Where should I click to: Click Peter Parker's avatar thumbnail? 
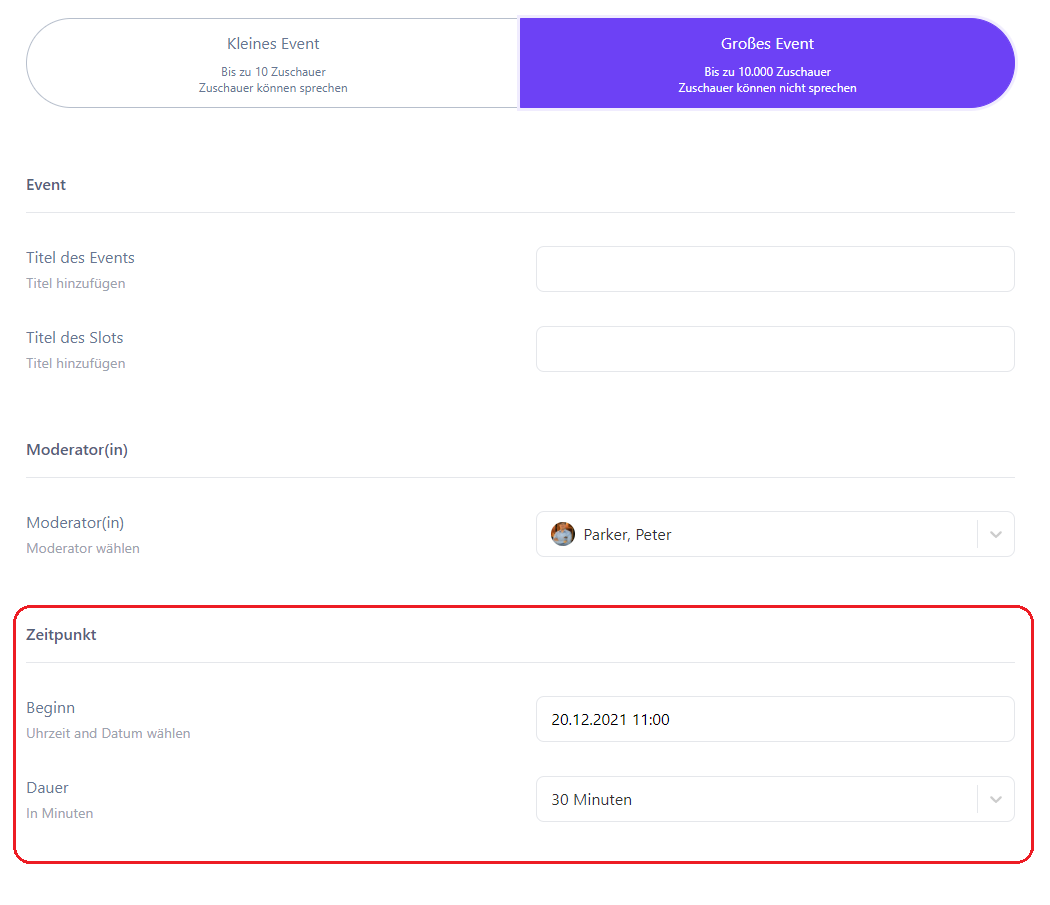[x=563, y=535]
